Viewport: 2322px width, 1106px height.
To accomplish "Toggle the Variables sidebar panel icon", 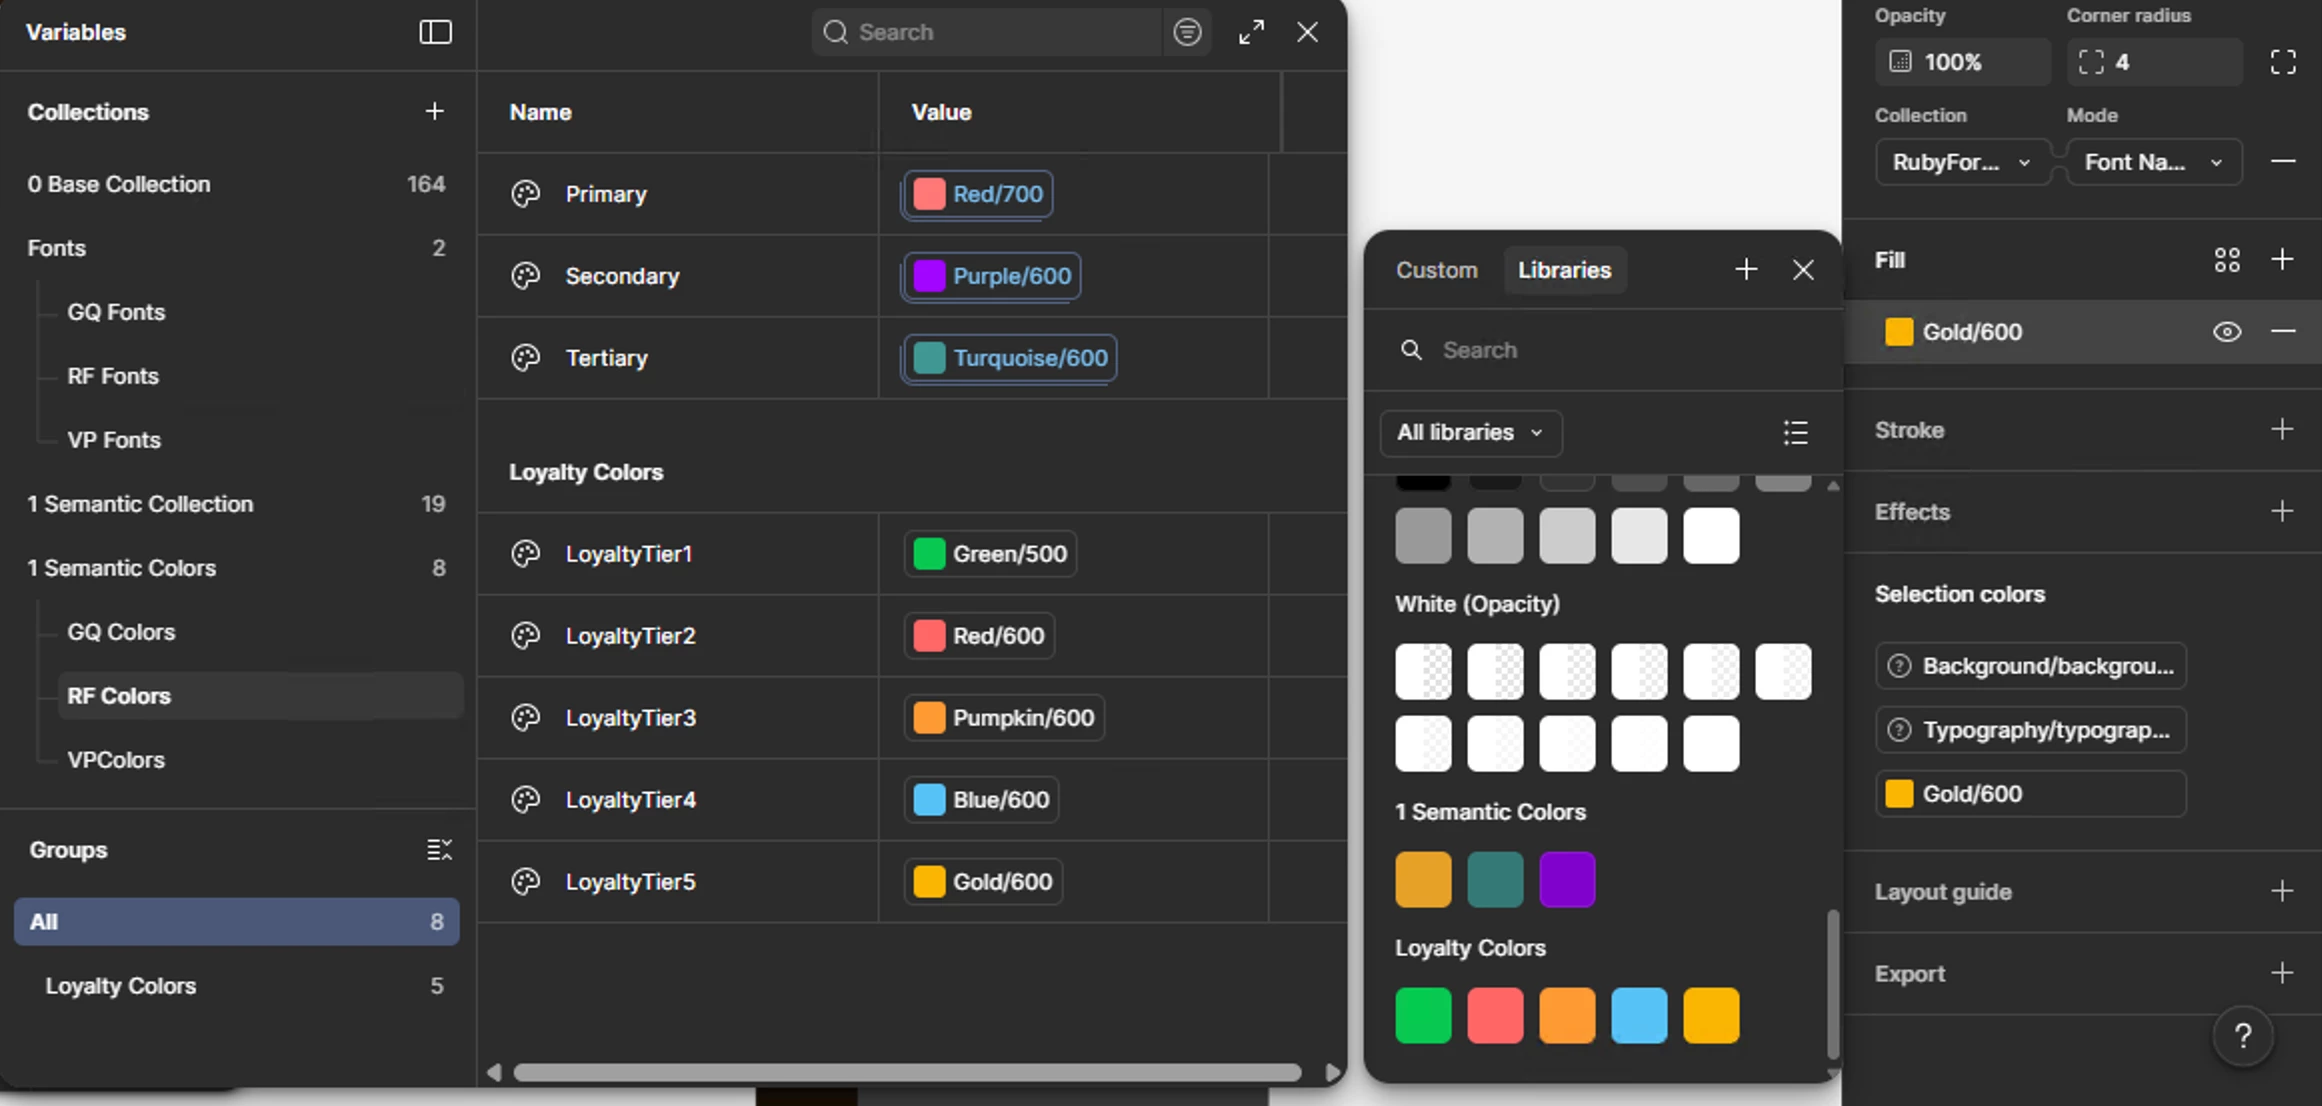I will tap(435, 32).
